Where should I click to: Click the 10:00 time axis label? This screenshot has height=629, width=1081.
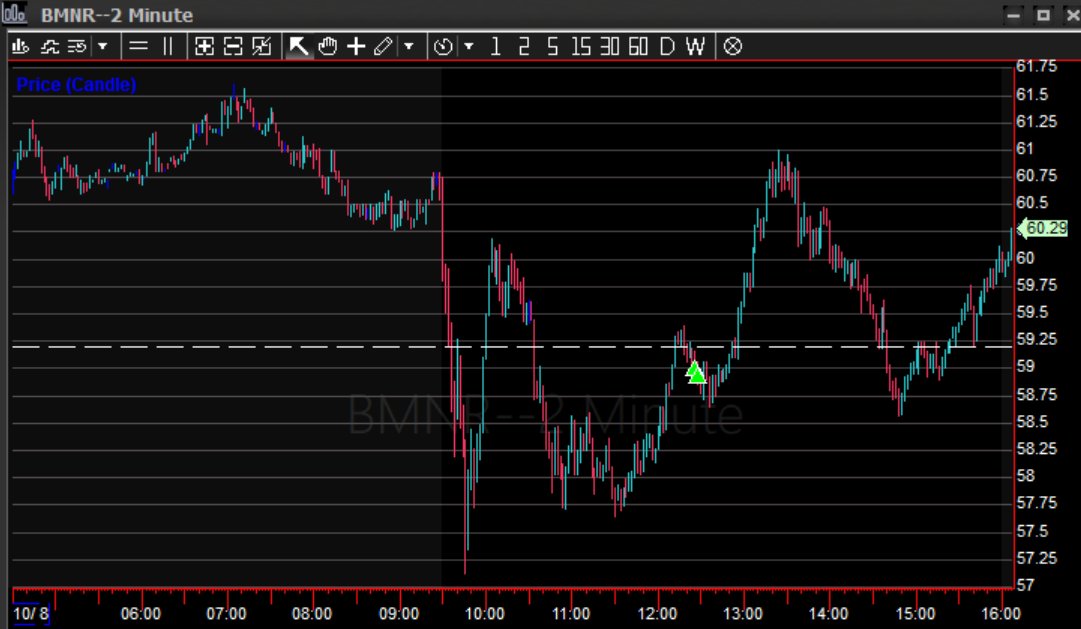(x=485, y=613)
